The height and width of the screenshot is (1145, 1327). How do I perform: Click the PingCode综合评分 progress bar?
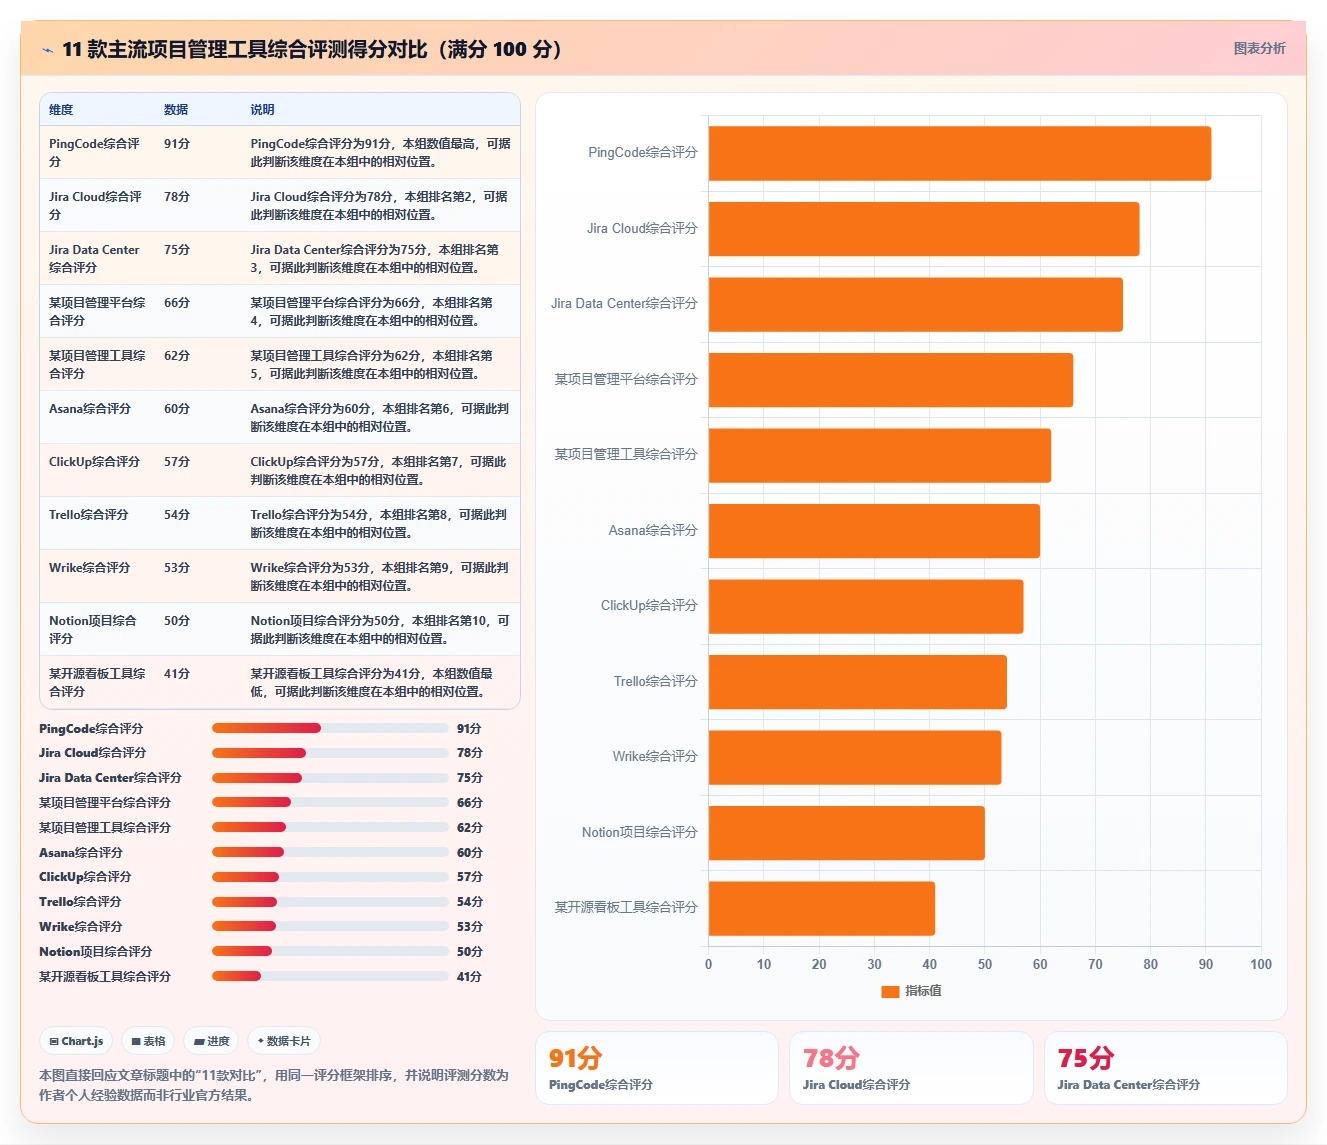[330, 728]
